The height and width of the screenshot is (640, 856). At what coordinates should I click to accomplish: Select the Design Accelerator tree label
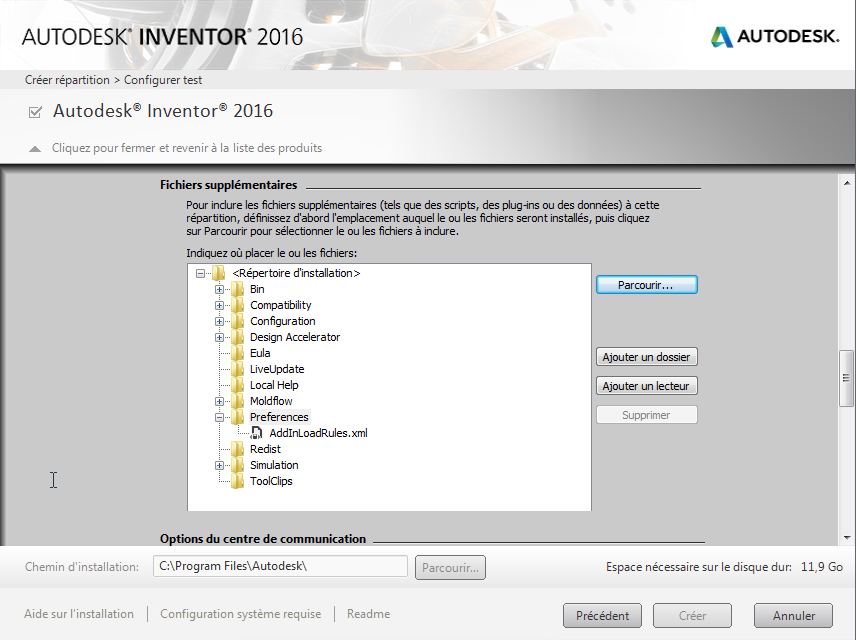tap(295, 337)
